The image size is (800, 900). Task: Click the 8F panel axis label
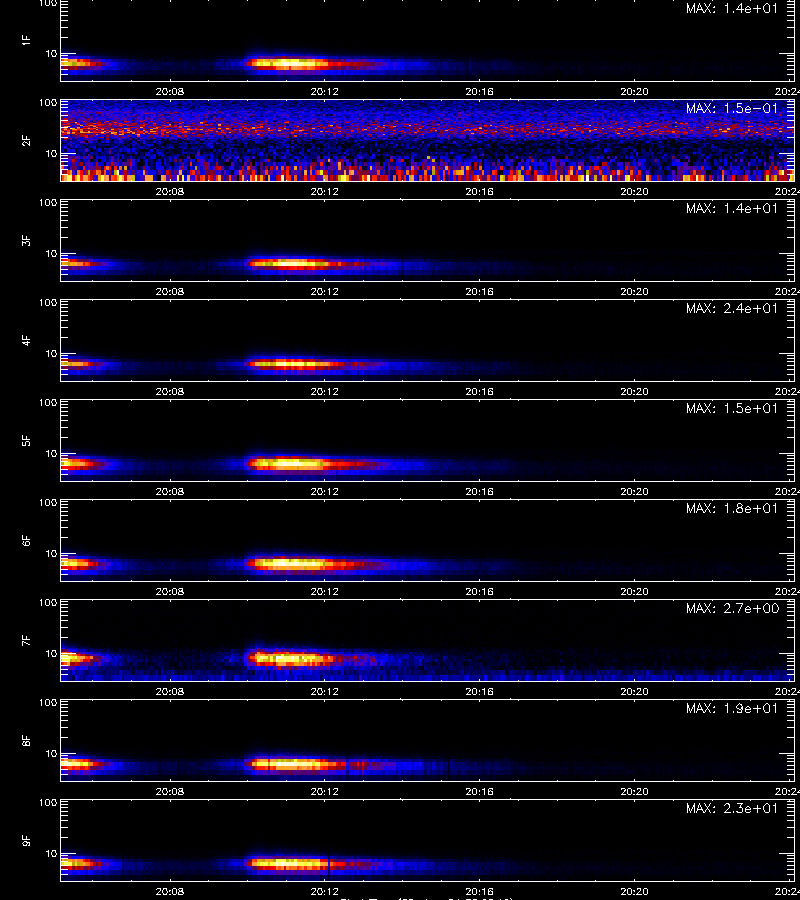coord(26,740)
